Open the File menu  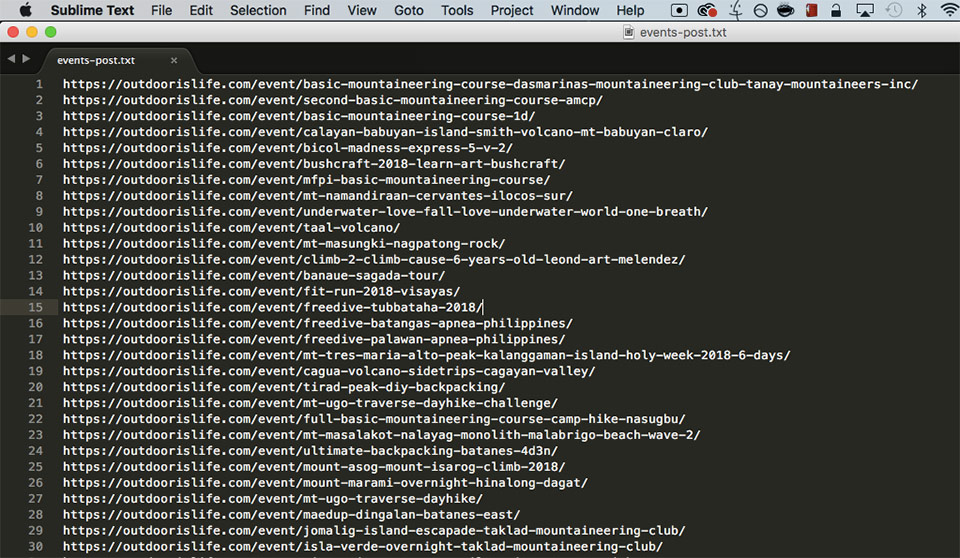coord(162,10)
